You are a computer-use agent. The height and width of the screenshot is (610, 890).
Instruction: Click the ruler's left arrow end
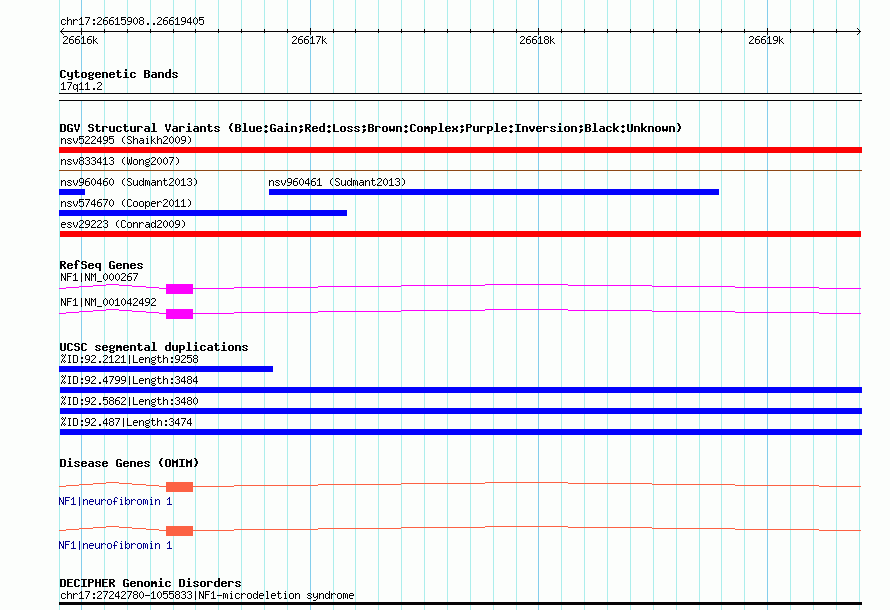pyautogui.click(x=62, y=31)
